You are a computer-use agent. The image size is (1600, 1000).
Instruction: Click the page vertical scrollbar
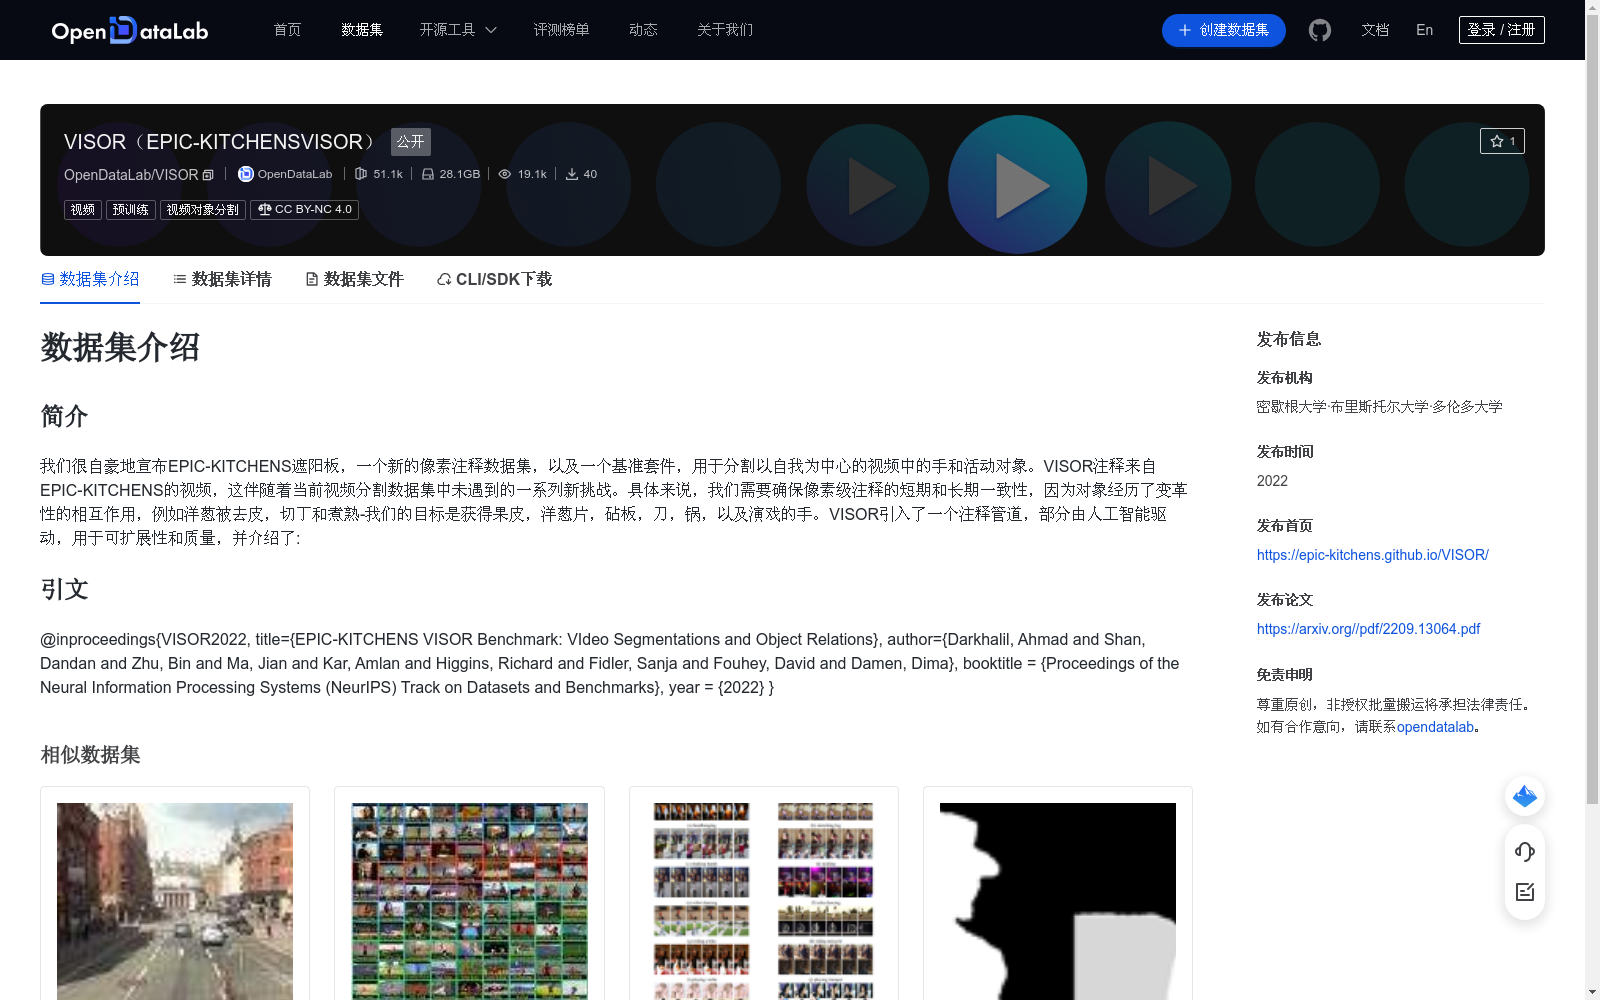point(1592,408)
